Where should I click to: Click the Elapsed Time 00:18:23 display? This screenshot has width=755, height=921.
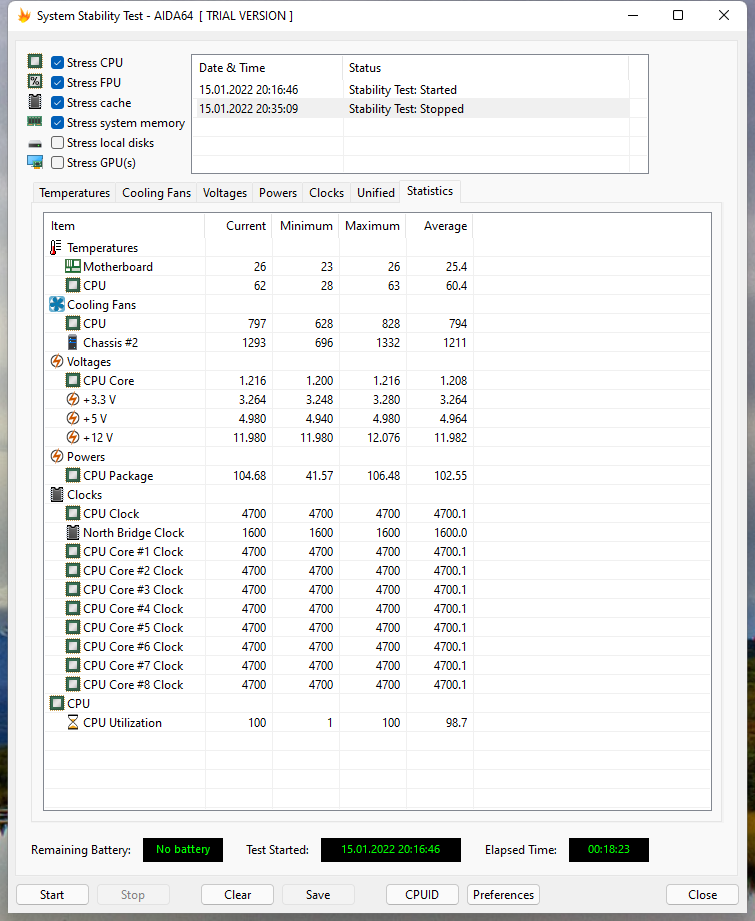pos(609,849)
